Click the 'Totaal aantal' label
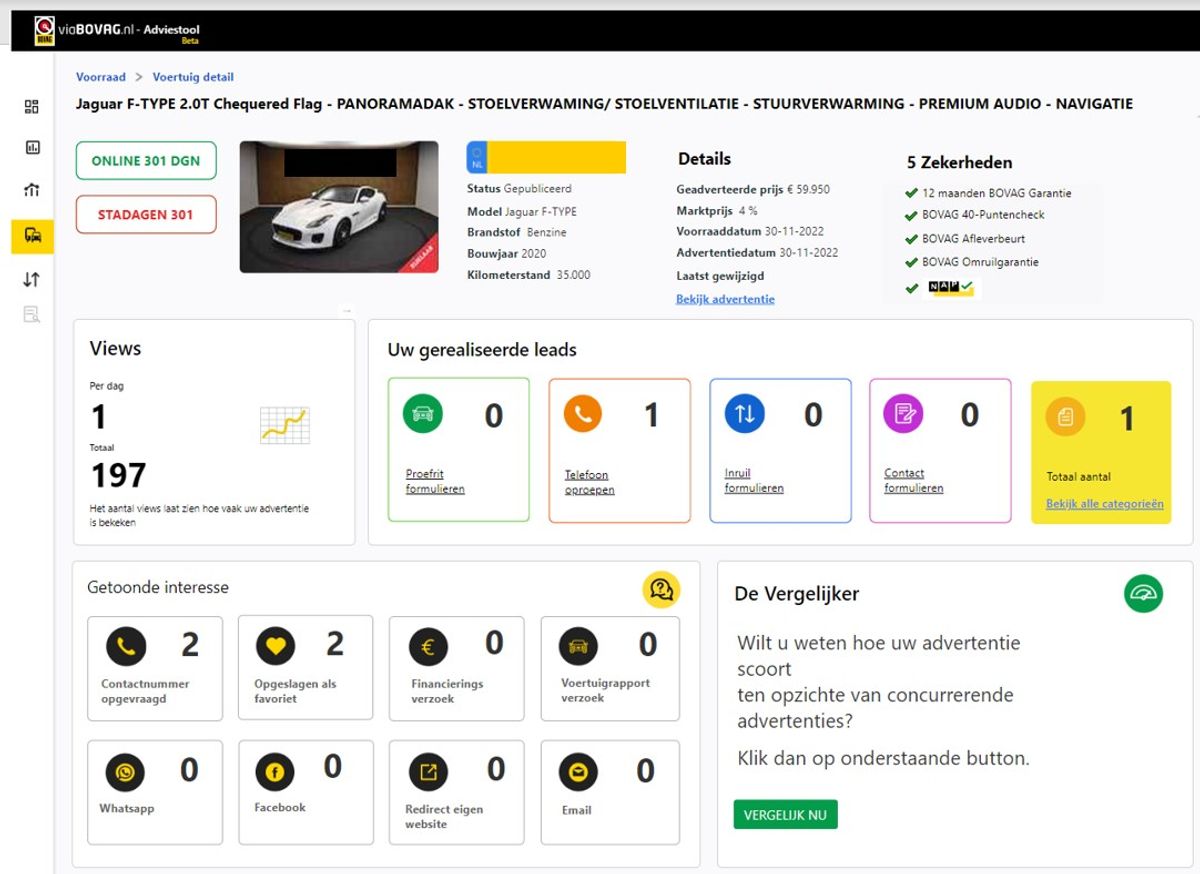Screen dimensions: 1200x874 pos(1079,477)
